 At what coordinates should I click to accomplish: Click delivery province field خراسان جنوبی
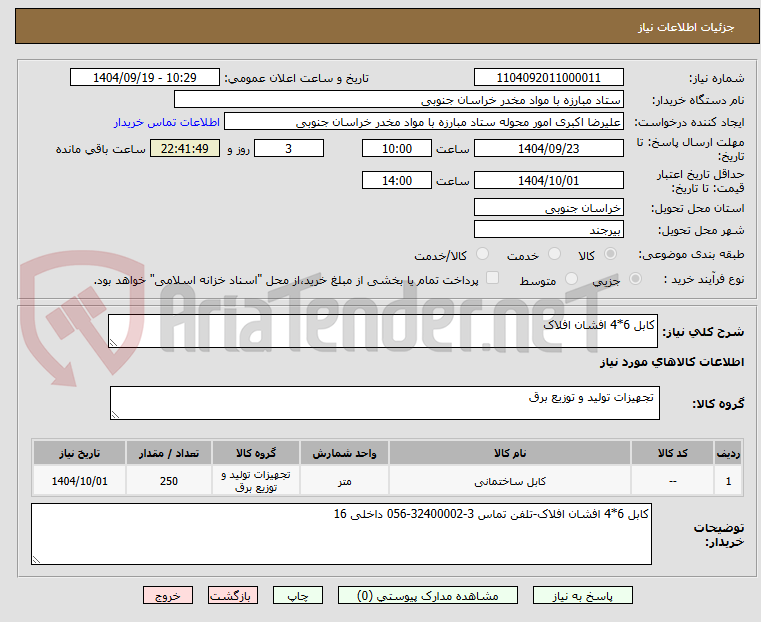pos(548,208)
